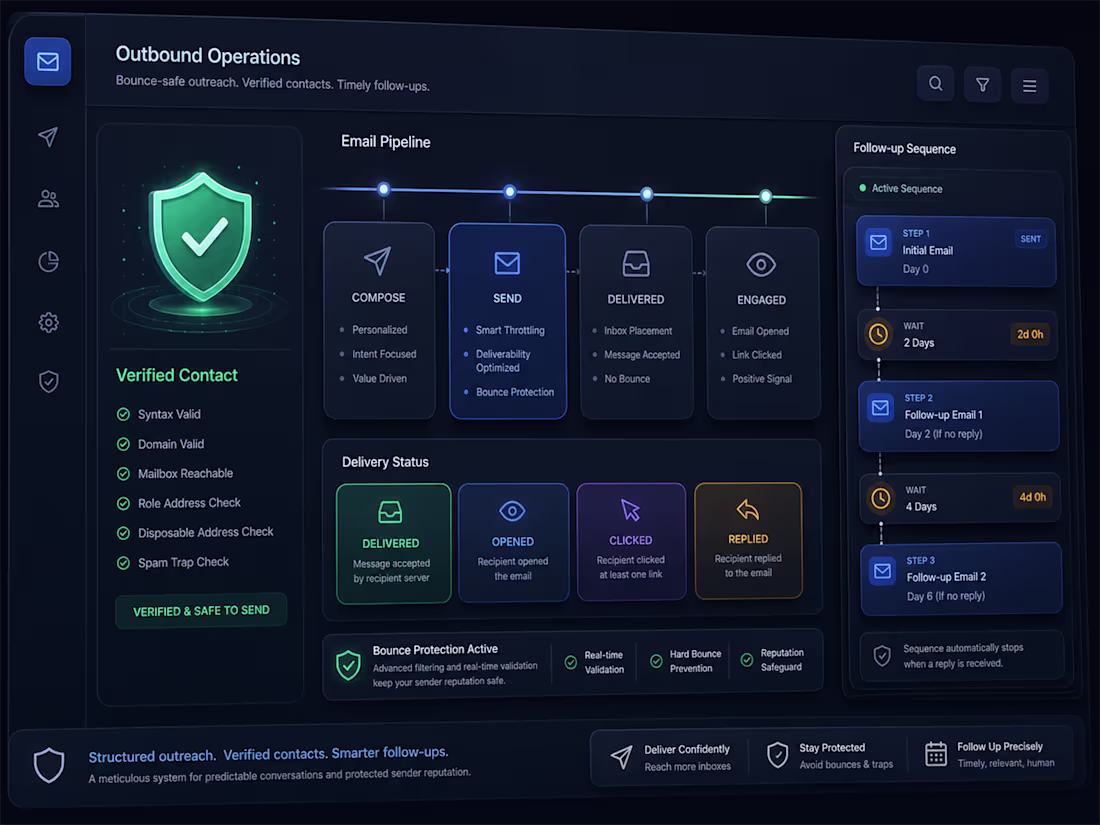Click the eye icon in Opened card

point(512,511)
